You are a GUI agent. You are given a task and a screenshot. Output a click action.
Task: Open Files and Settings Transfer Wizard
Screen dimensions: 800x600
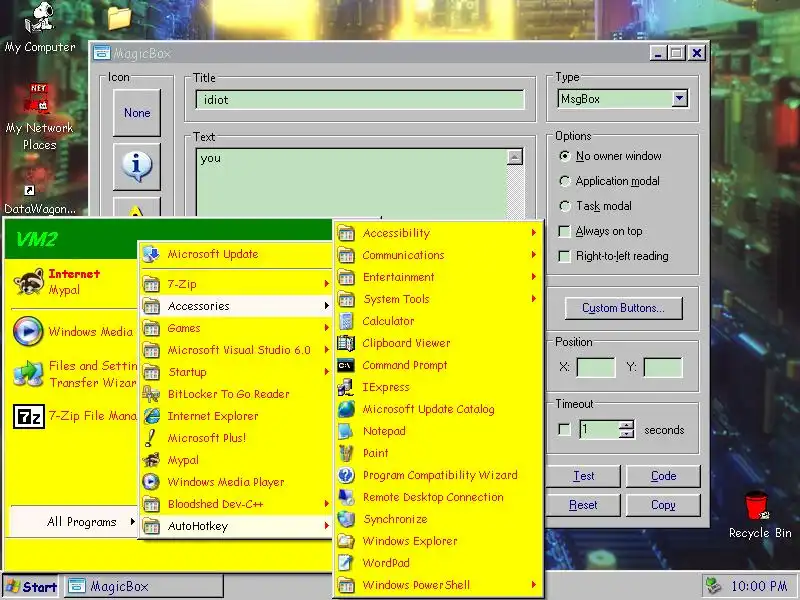[73, 373]
